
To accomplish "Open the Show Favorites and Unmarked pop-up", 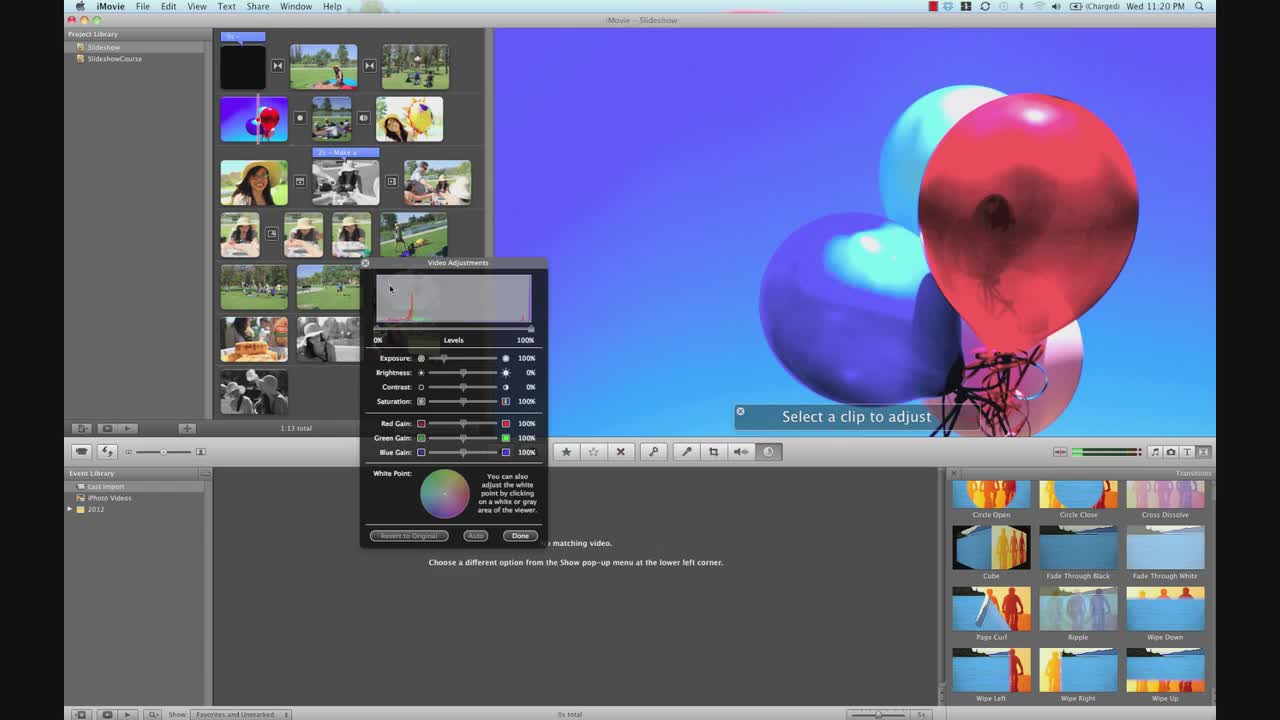I will [x=242, y=714].
